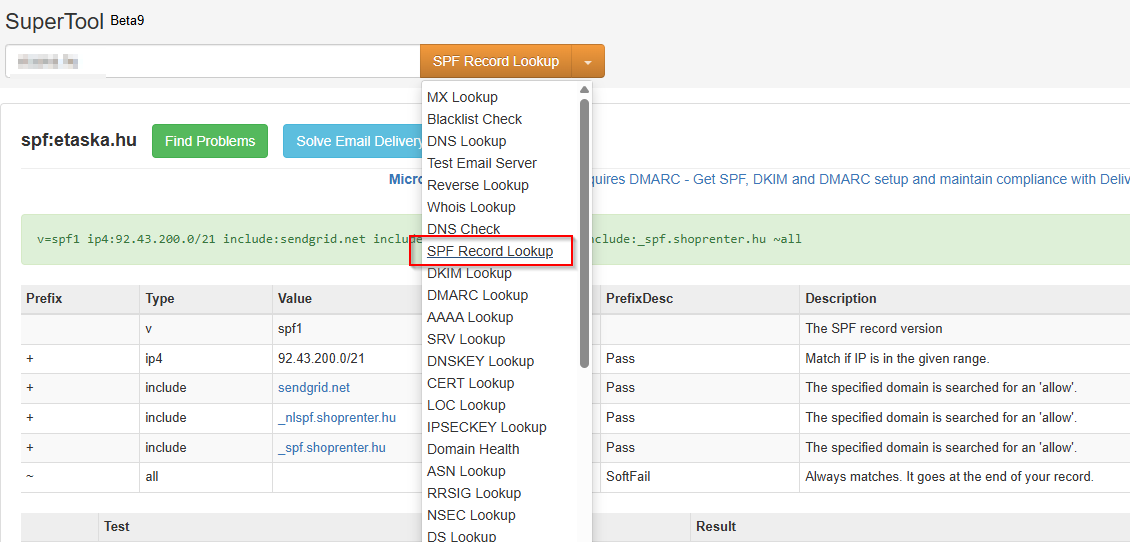Viewport: 1130px width, 542px height.
Task: Click 'The SPF record version' description
Action: point(873,328)
